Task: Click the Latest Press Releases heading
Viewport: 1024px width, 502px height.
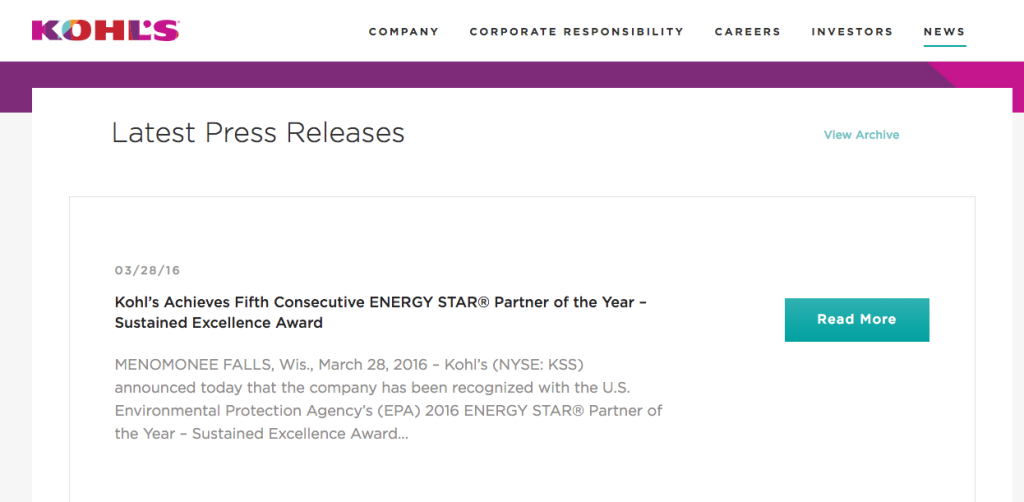Action: pyautogui.click(x=259, y=133)
